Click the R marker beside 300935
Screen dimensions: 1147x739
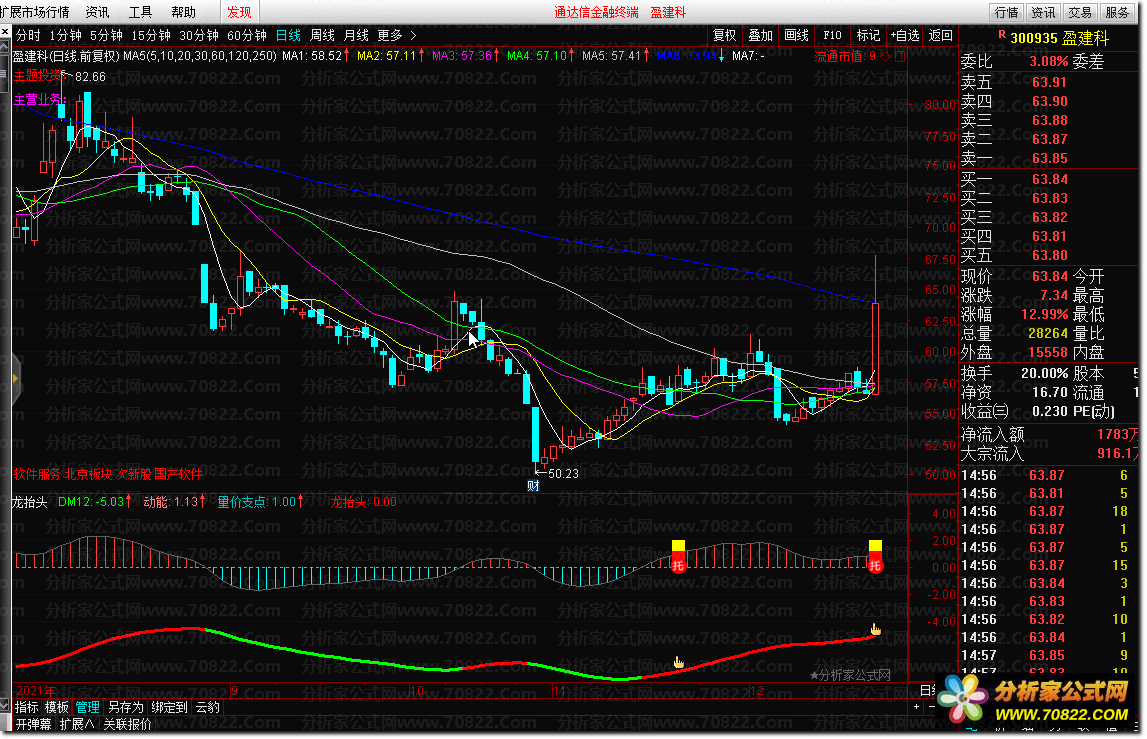pos(1001,34)
